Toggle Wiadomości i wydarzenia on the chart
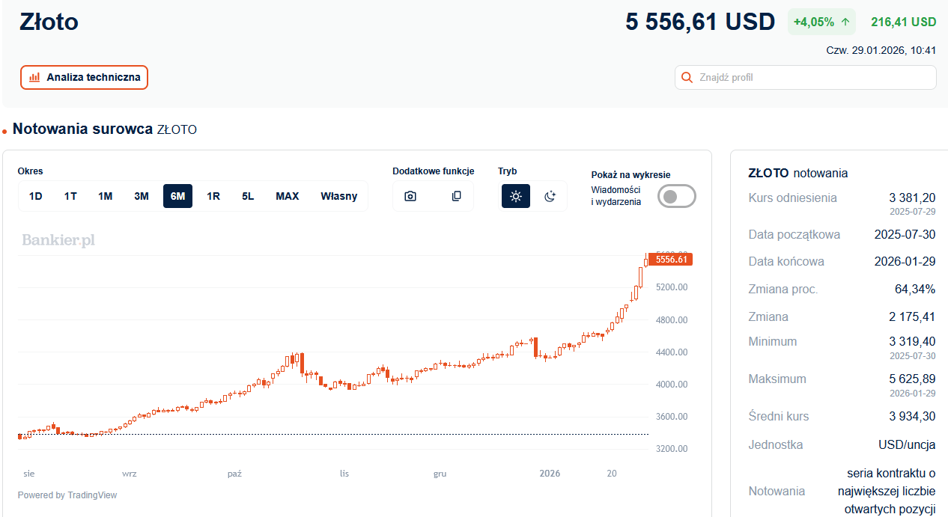This screenshot has width=948, height=517. (x=677, y=197)
